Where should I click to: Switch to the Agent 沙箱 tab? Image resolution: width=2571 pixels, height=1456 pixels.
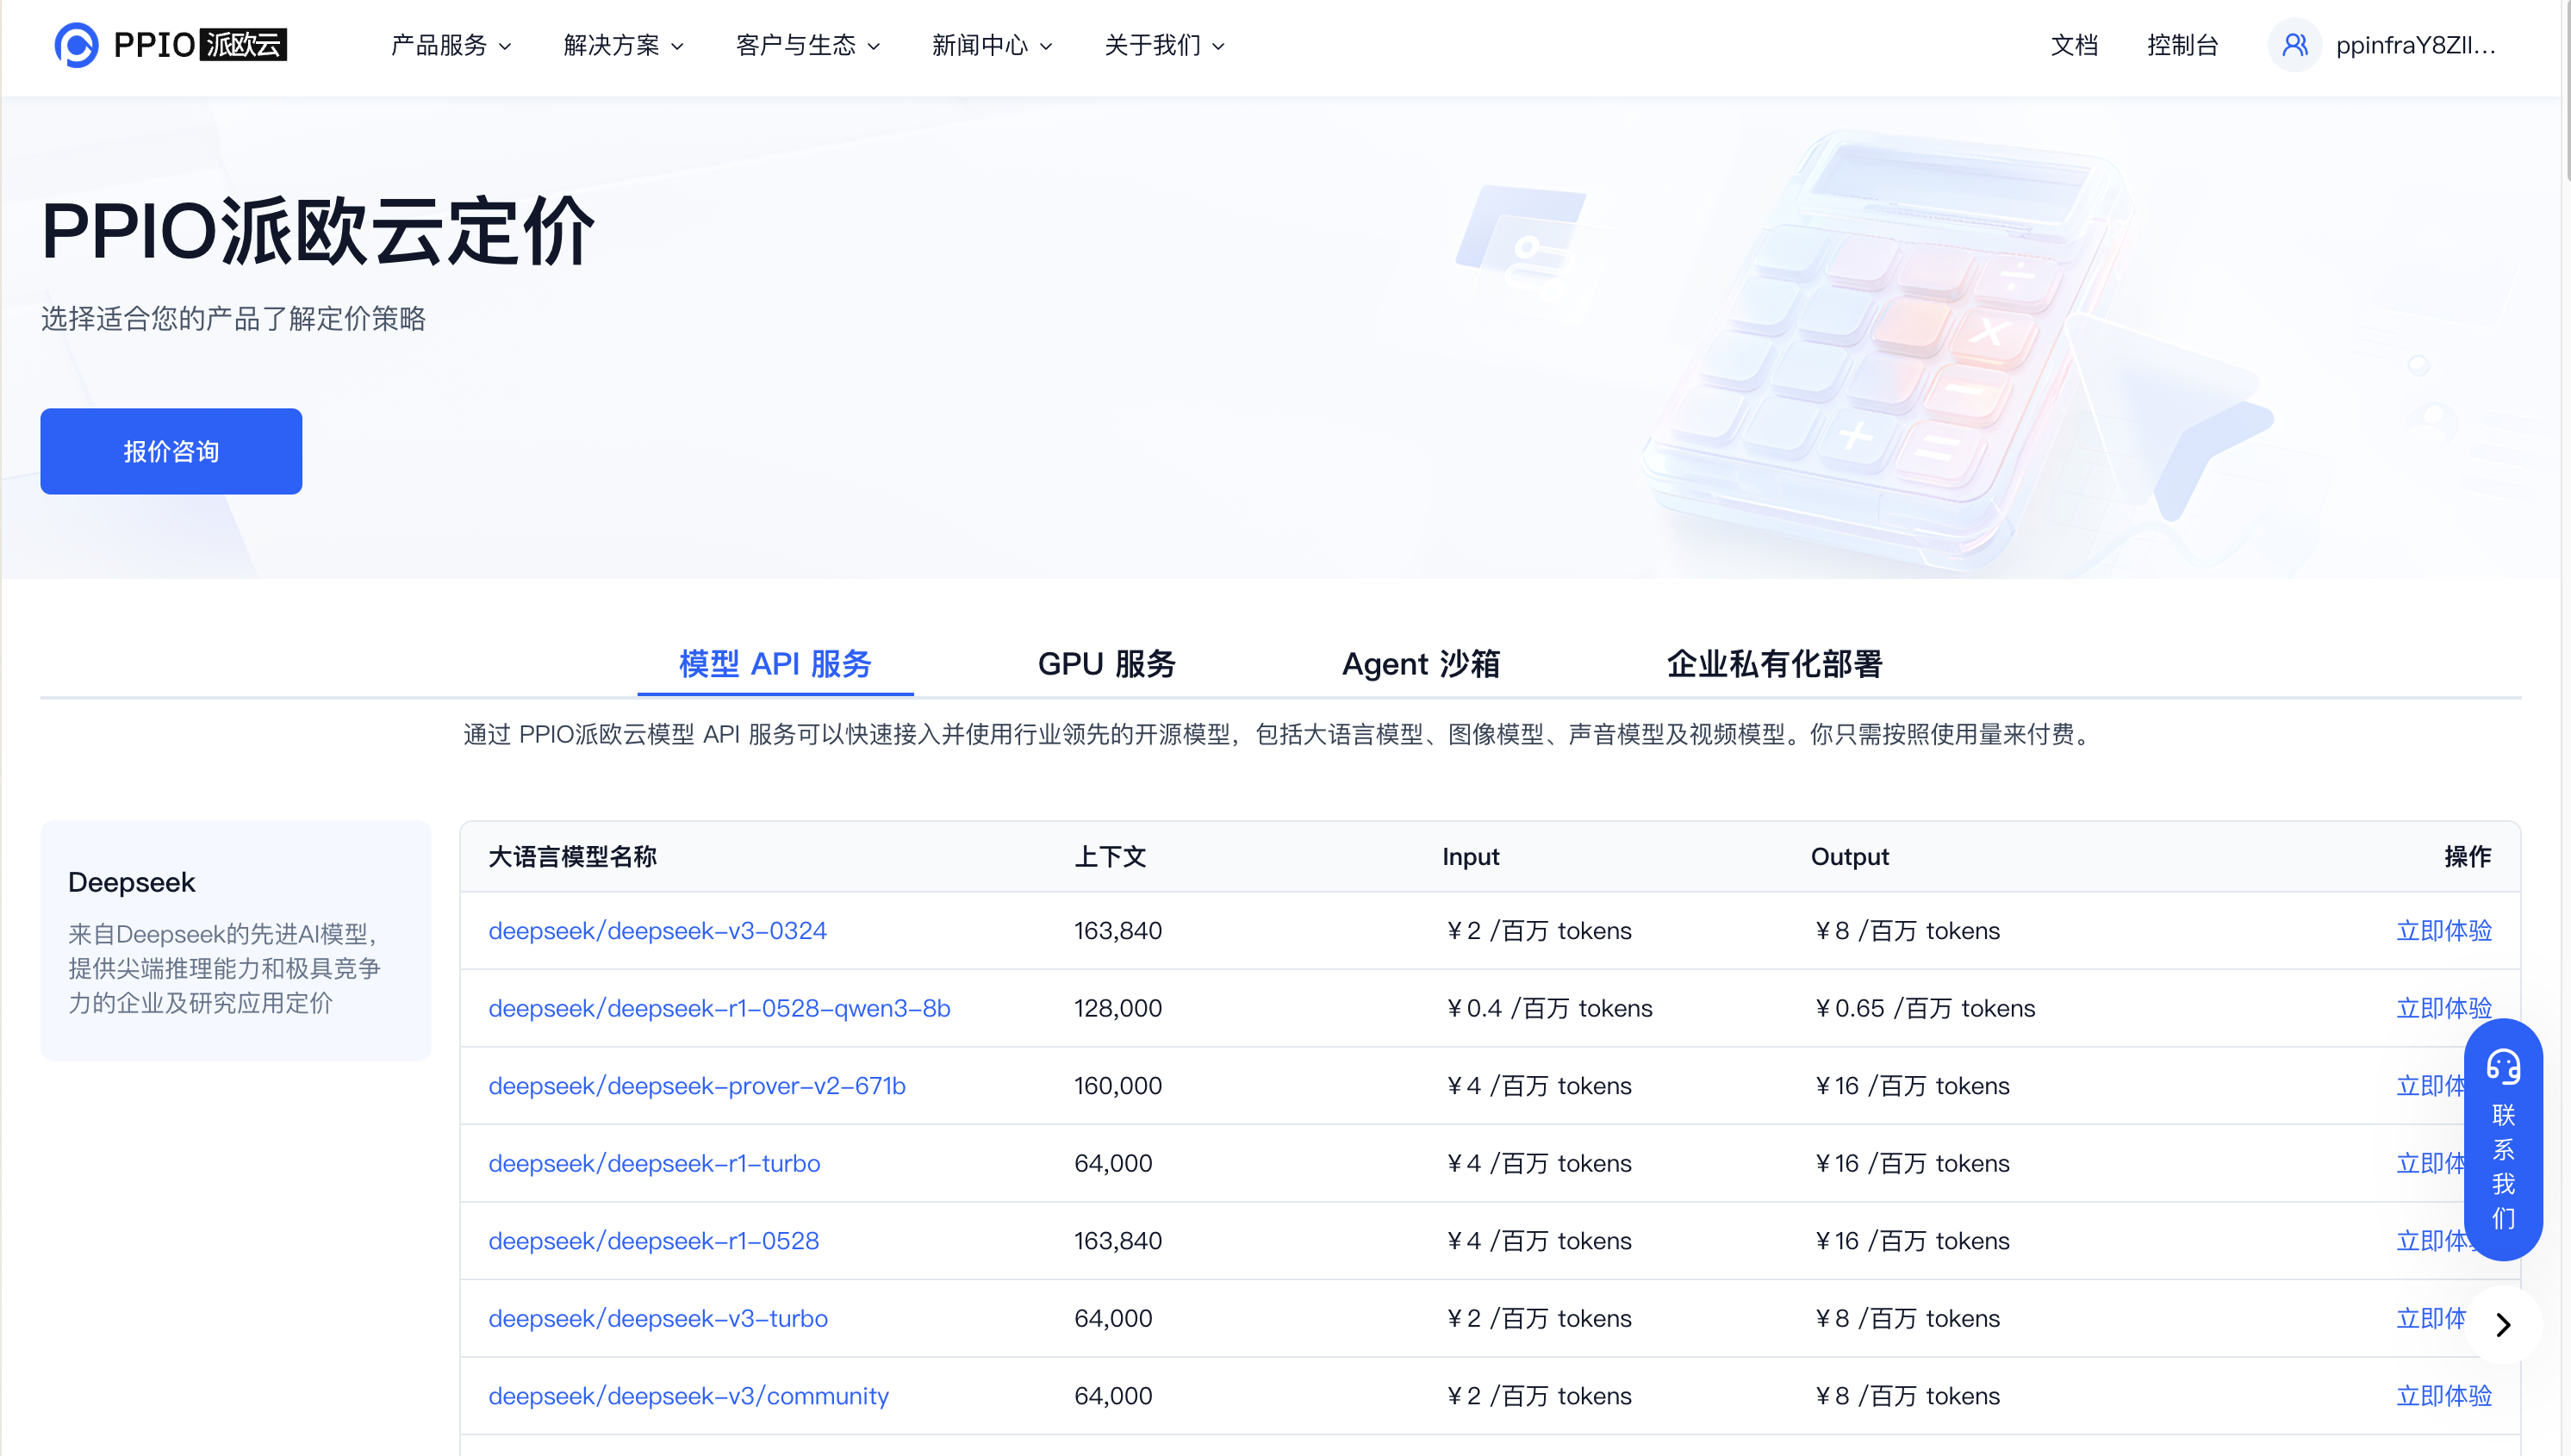pos(1420,664)
